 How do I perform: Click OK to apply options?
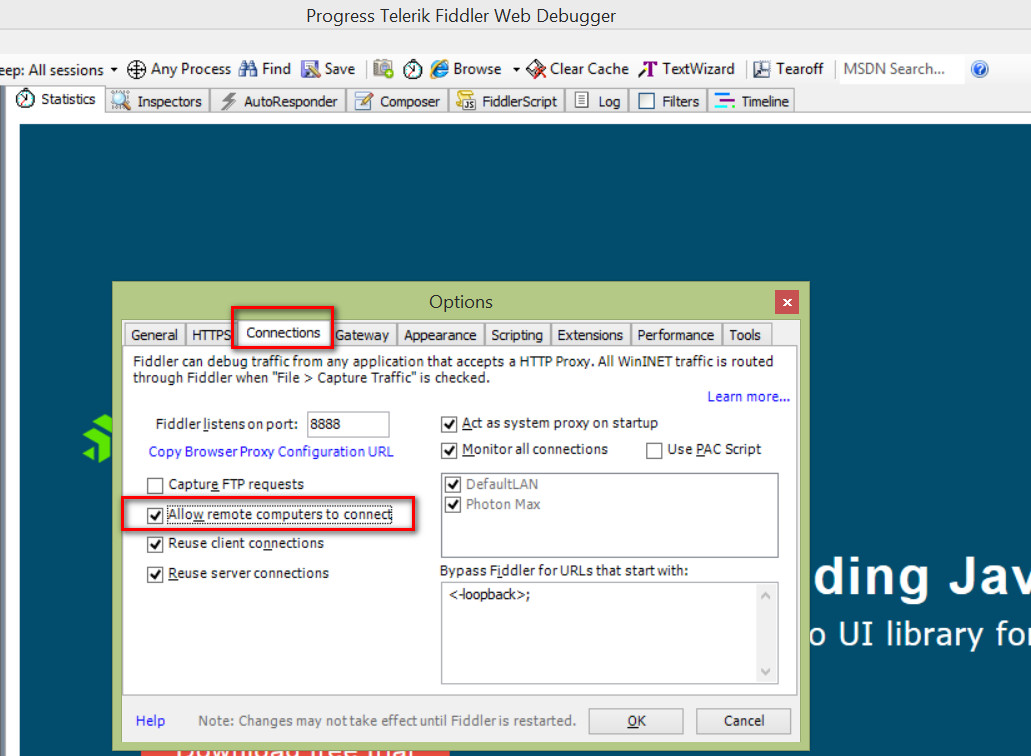click(636, 721)
